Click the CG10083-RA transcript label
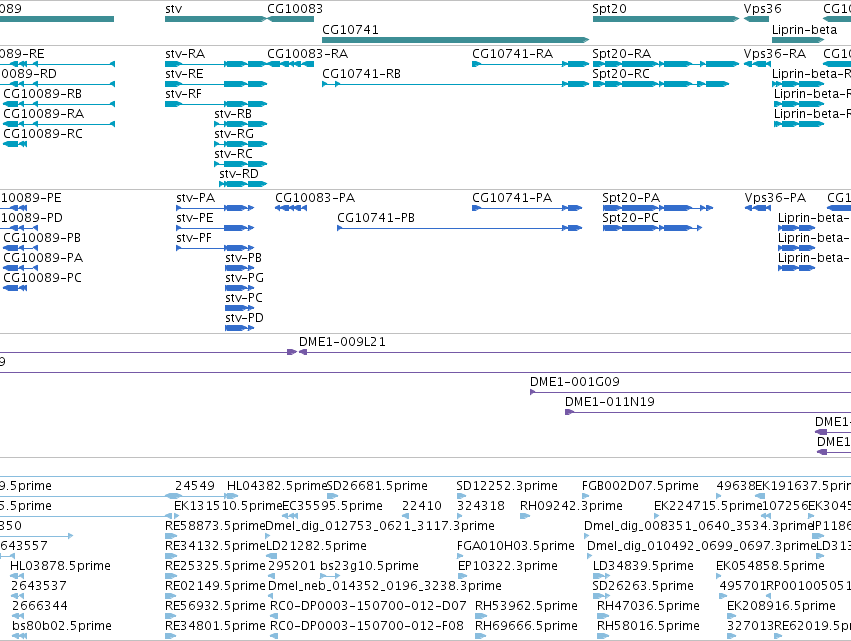The image size is (851, 641). point(307,54)
